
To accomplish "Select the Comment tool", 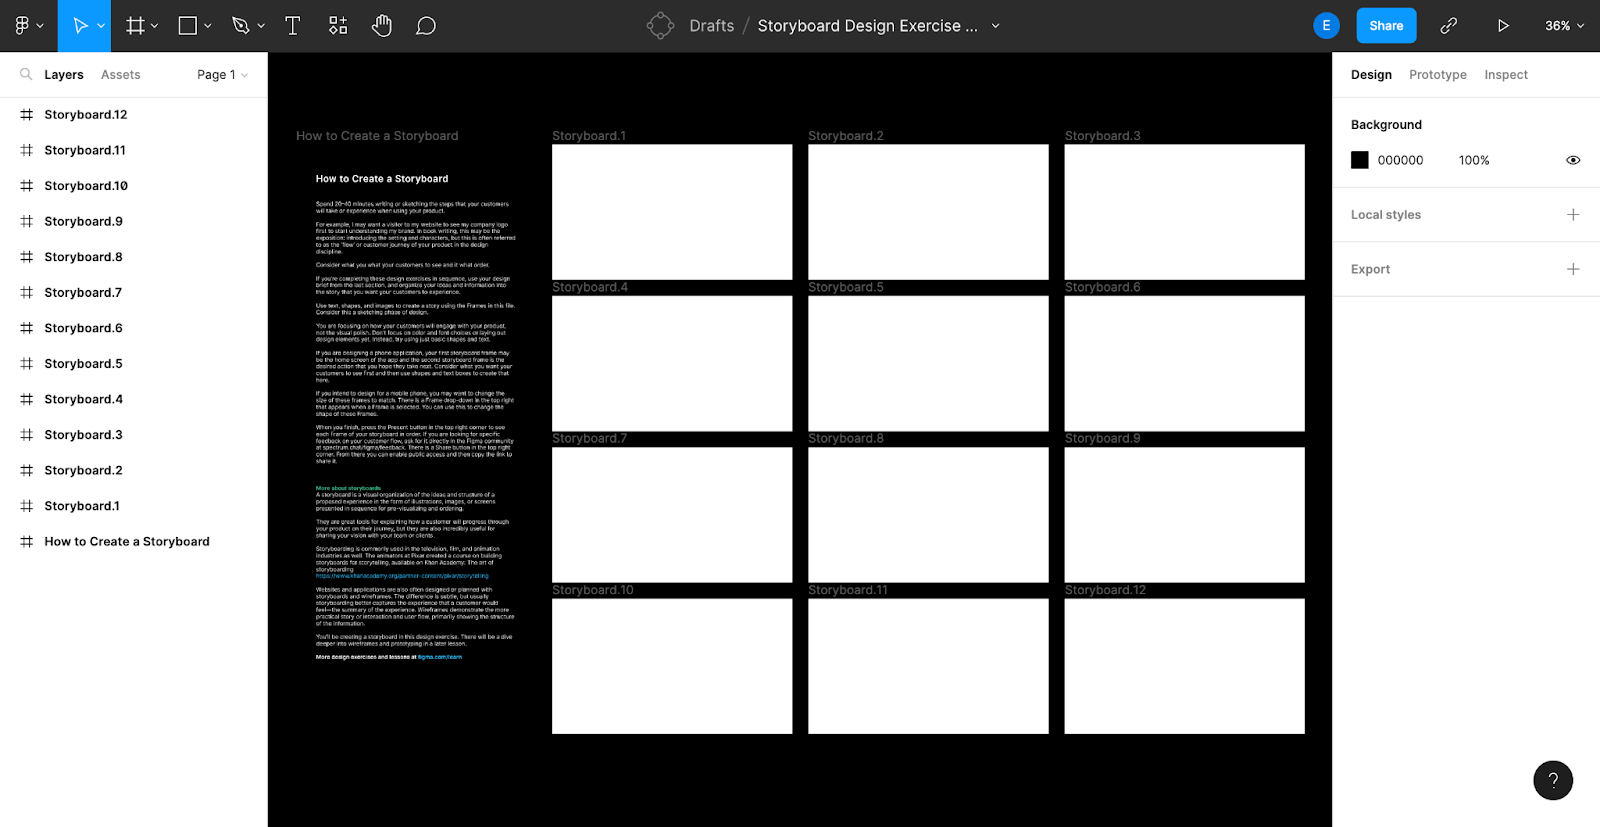I will click(x=426, y=26).
